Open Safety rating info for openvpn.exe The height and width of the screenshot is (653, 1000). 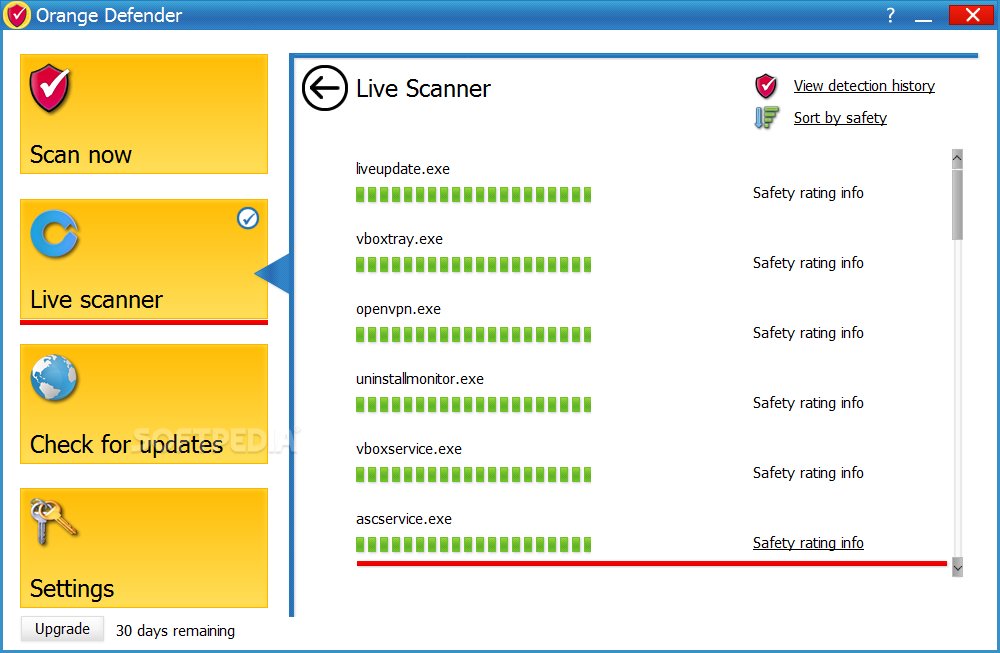(x=808, y=333)
